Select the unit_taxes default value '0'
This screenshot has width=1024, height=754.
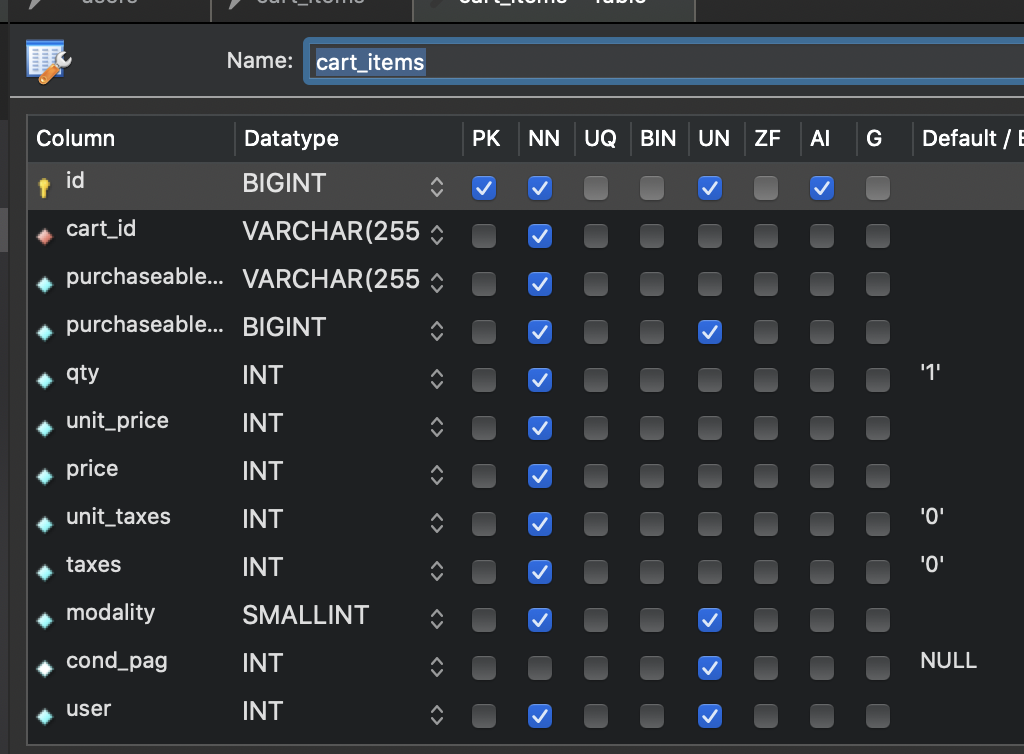click(x=932, y=516)
